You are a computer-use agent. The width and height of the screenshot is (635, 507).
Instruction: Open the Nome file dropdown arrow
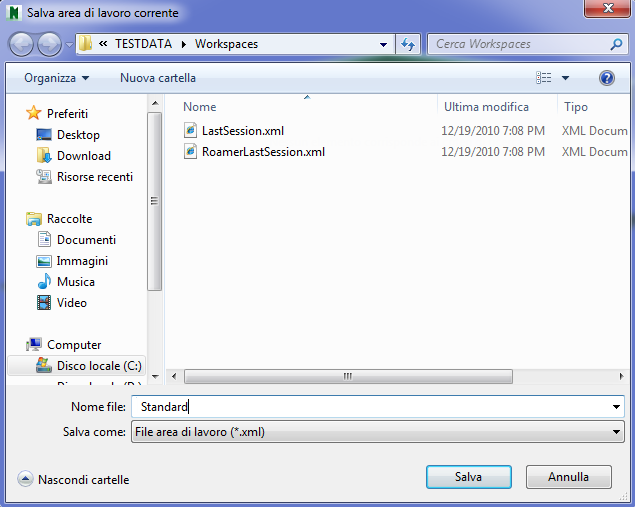coord(616,407)
